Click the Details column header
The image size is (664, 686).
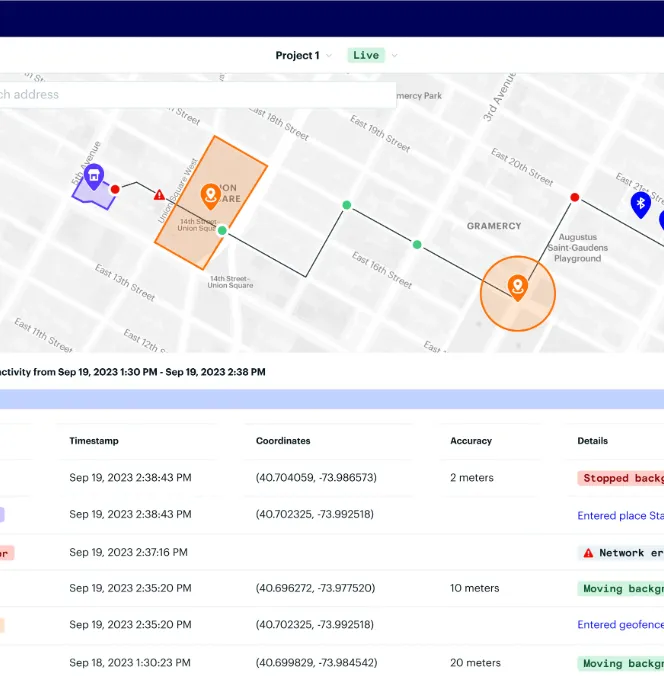pyautogui.click(x=592, y=441)
